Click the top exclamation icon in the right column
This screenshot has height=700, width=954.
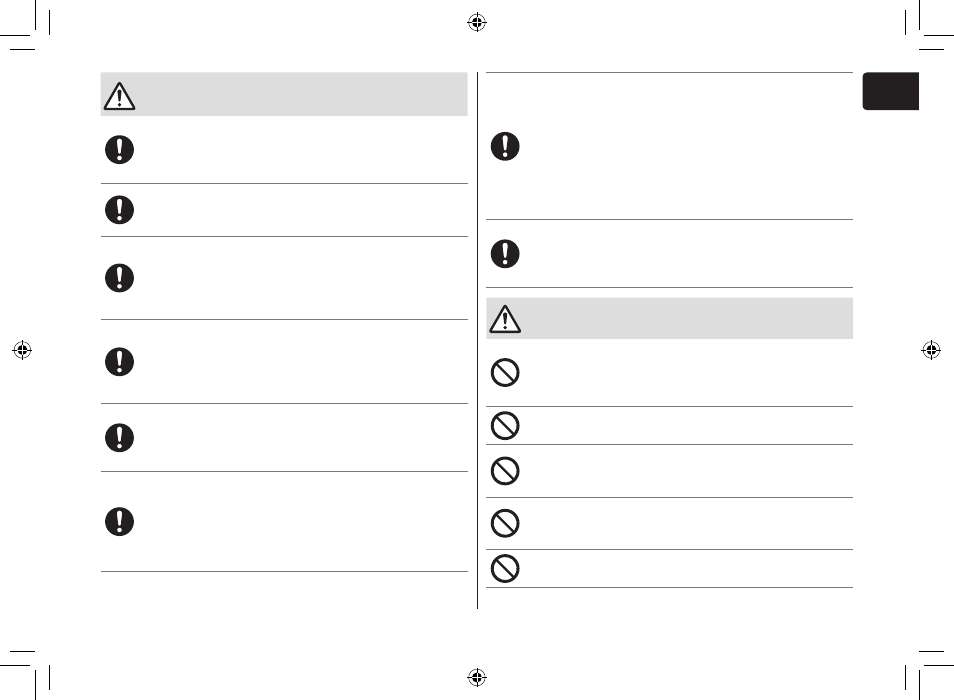pos(505,146)
